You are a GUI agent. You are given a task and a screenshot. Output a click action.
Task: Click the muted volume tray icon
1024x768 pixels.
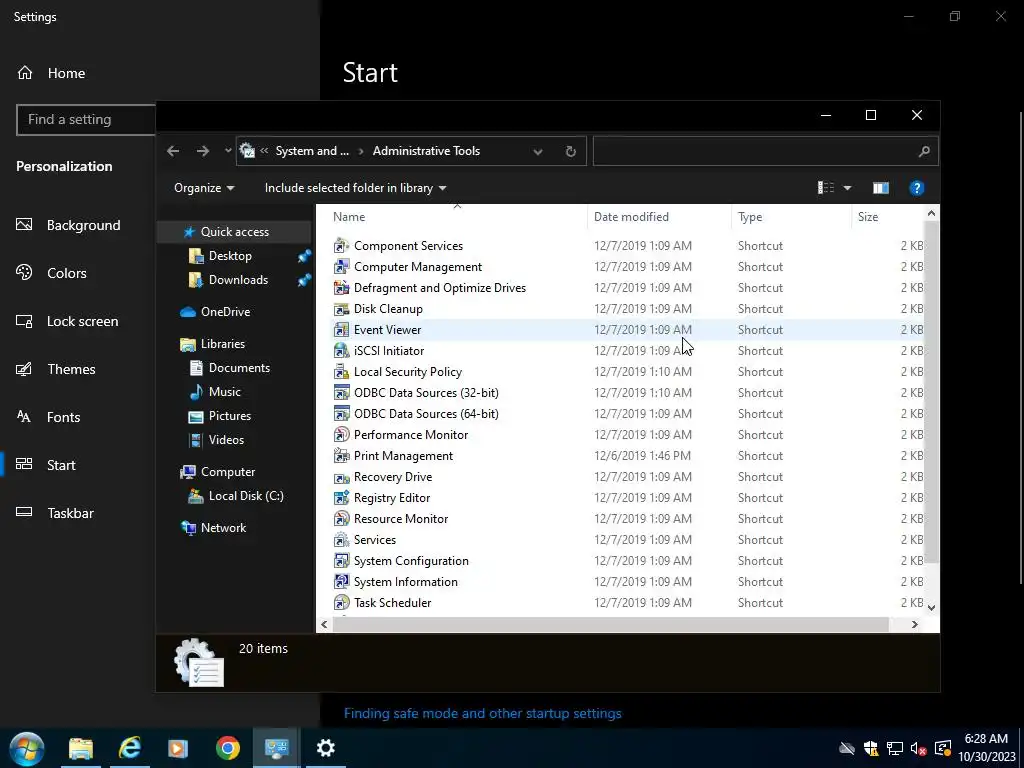[918, 748]
